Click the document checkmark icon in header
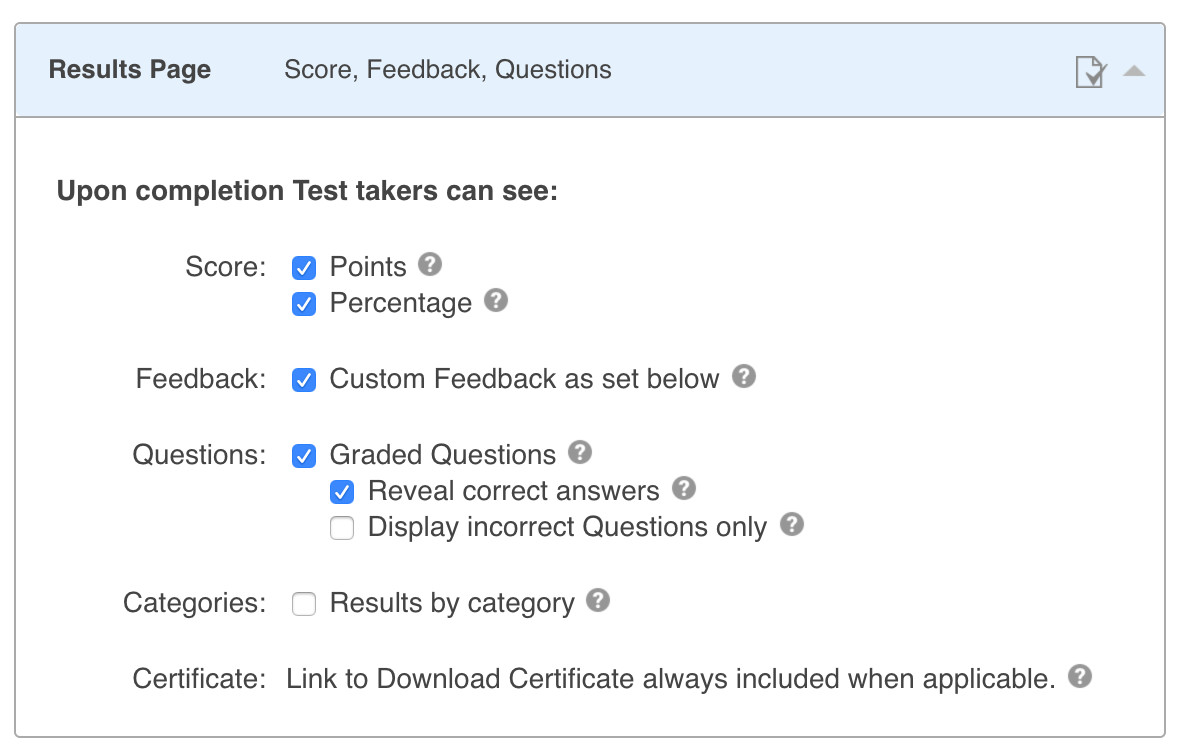Viewport: 1184px width, 746px height. tap(1091, 72)
